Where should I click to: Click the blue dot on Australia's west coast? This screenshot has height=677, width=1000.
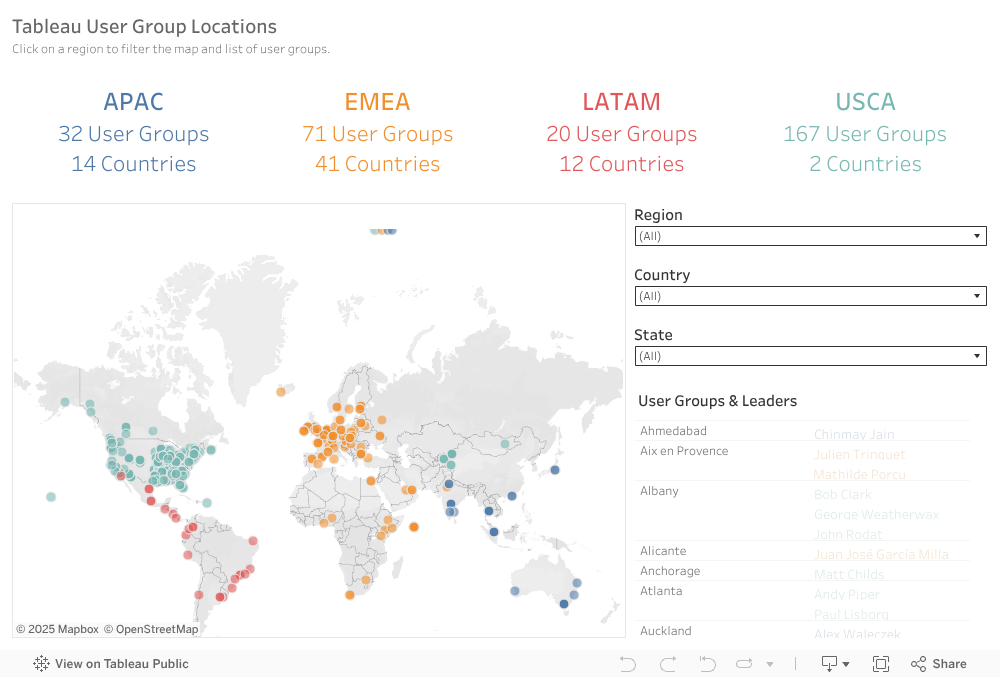coord(515,591)
